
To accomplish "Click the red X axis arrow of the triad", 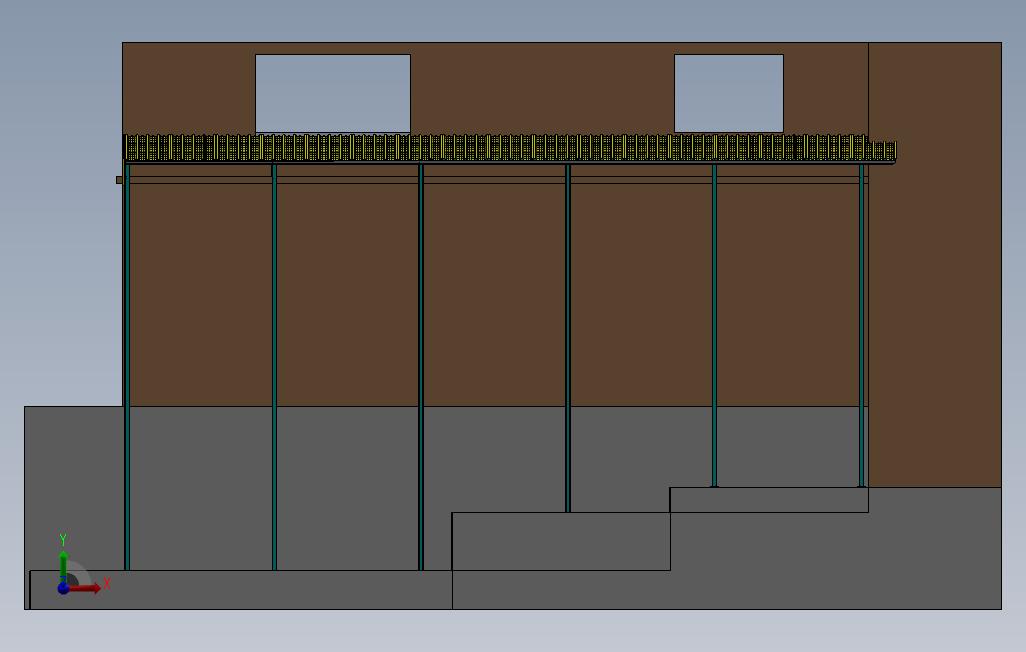I will (86, 588).
